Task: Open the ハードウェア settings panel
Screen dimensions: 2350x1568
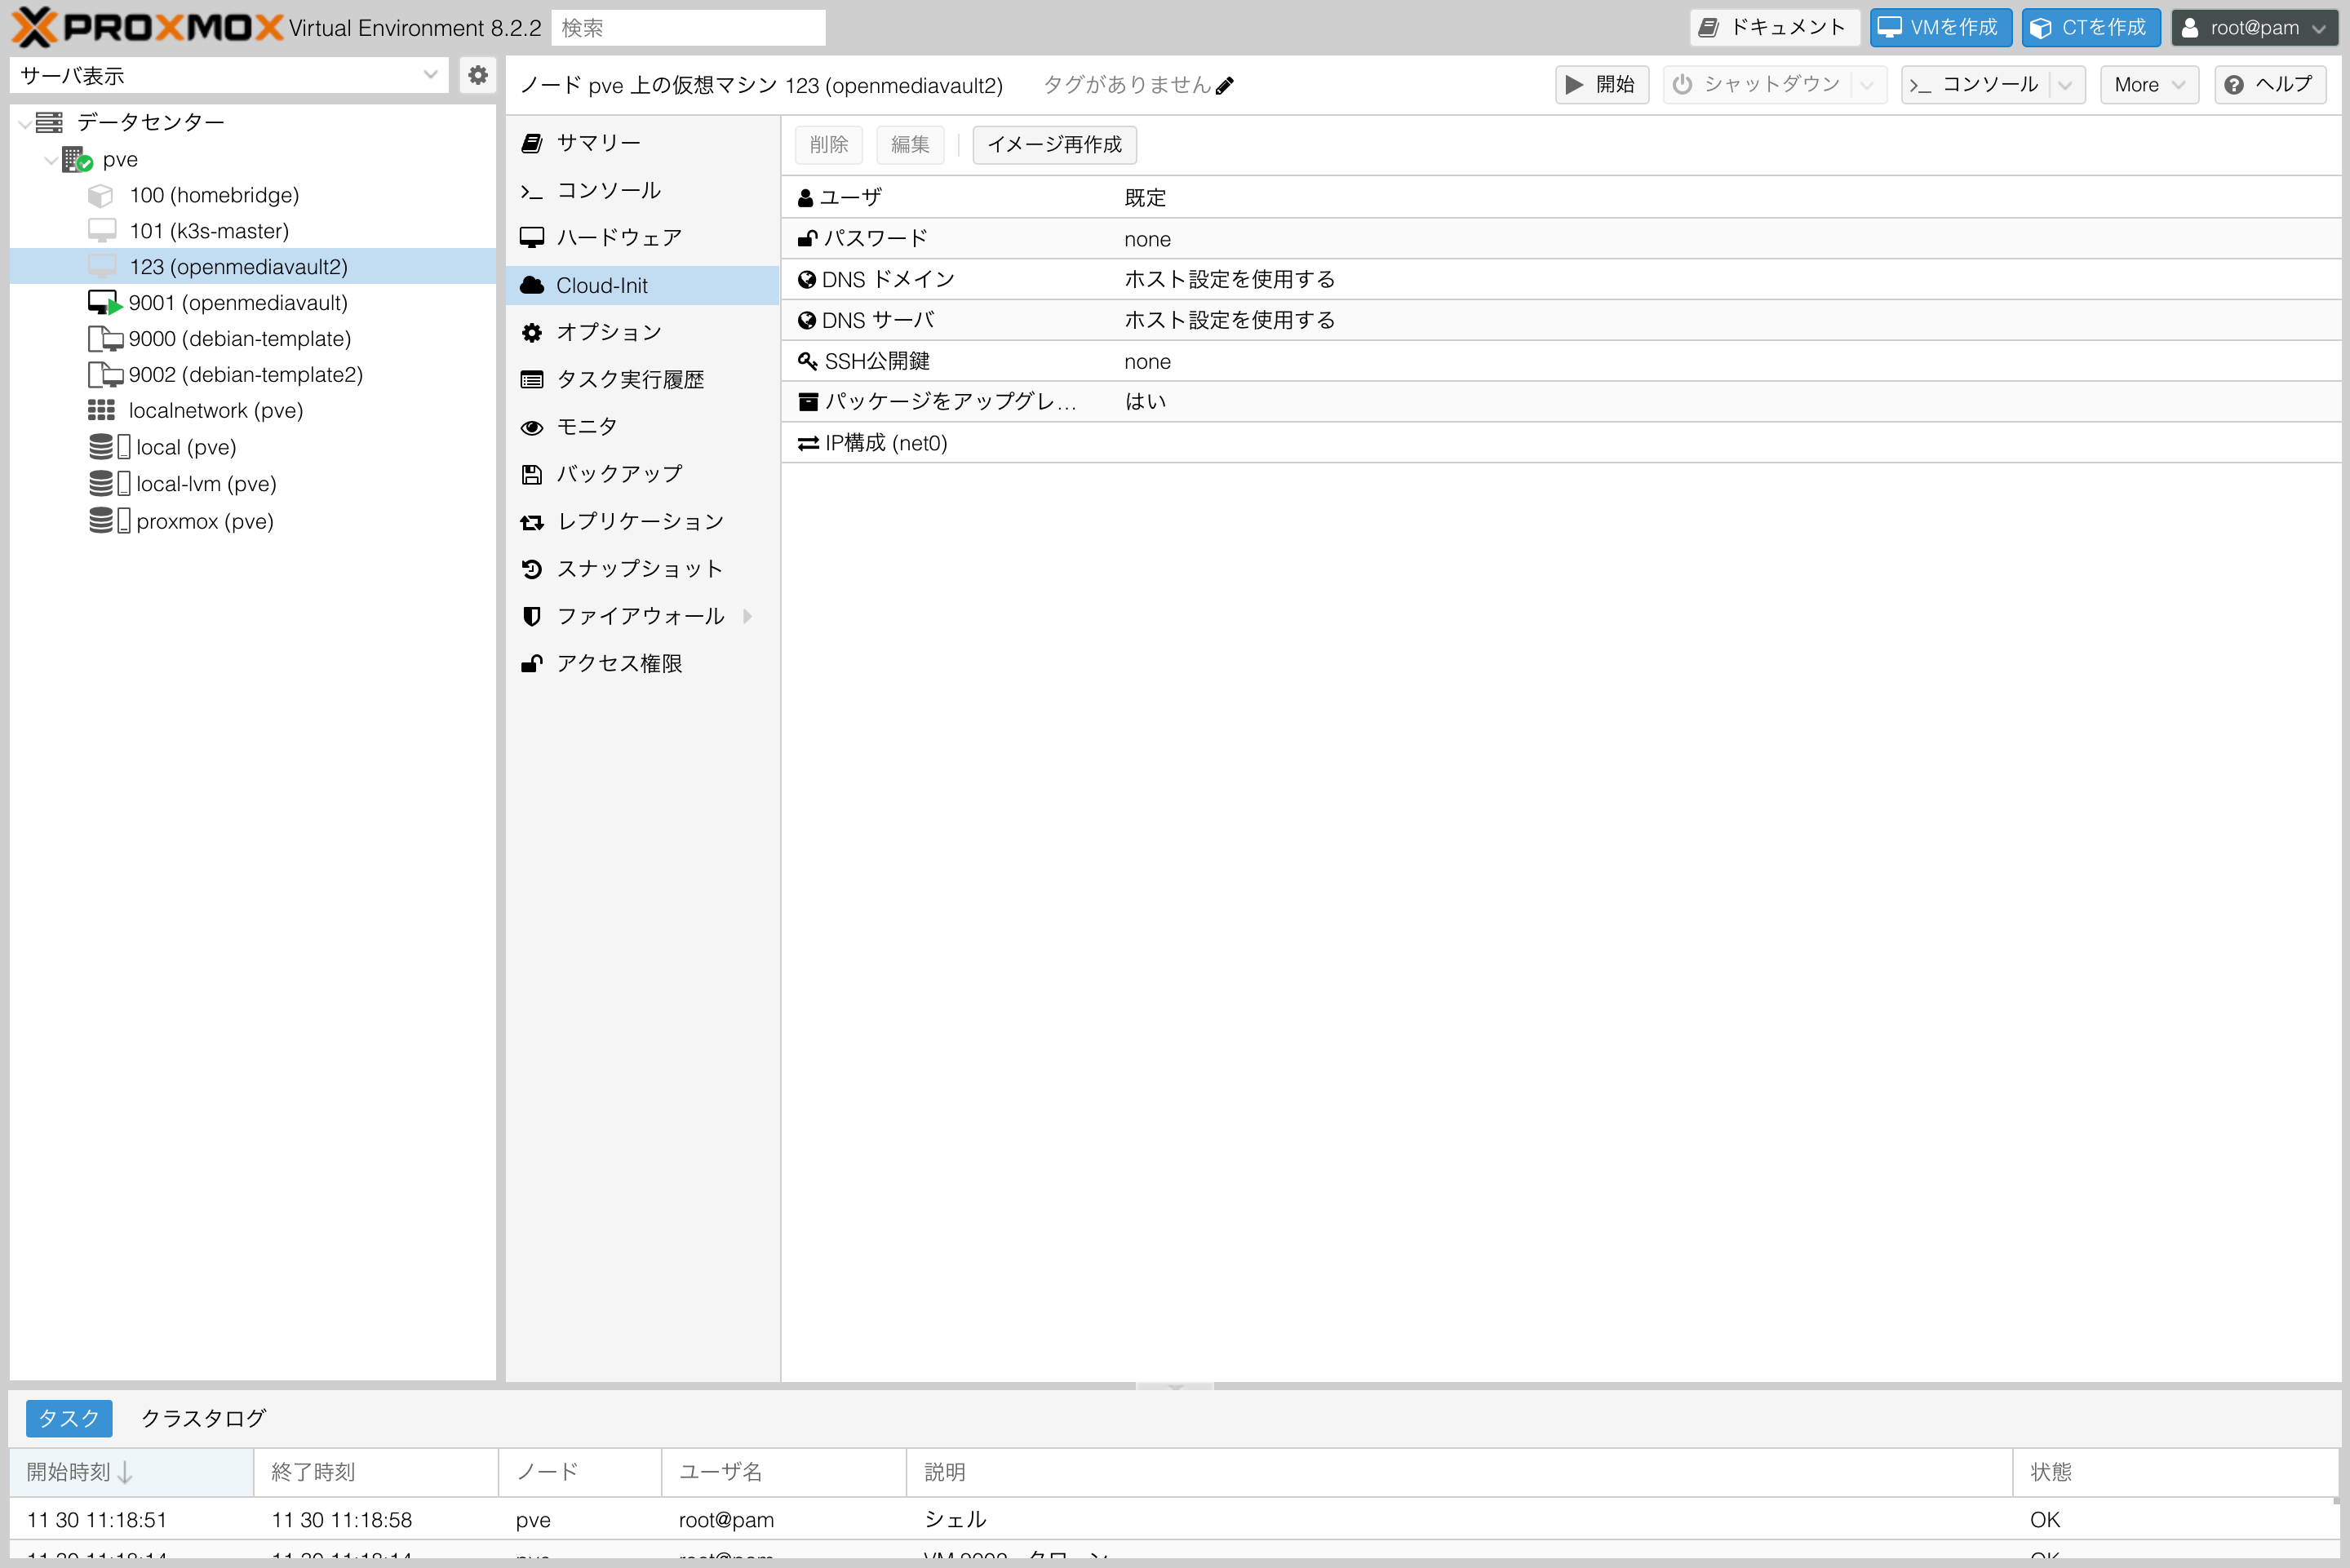Action: pyautogui.click(x=617, y=237)
